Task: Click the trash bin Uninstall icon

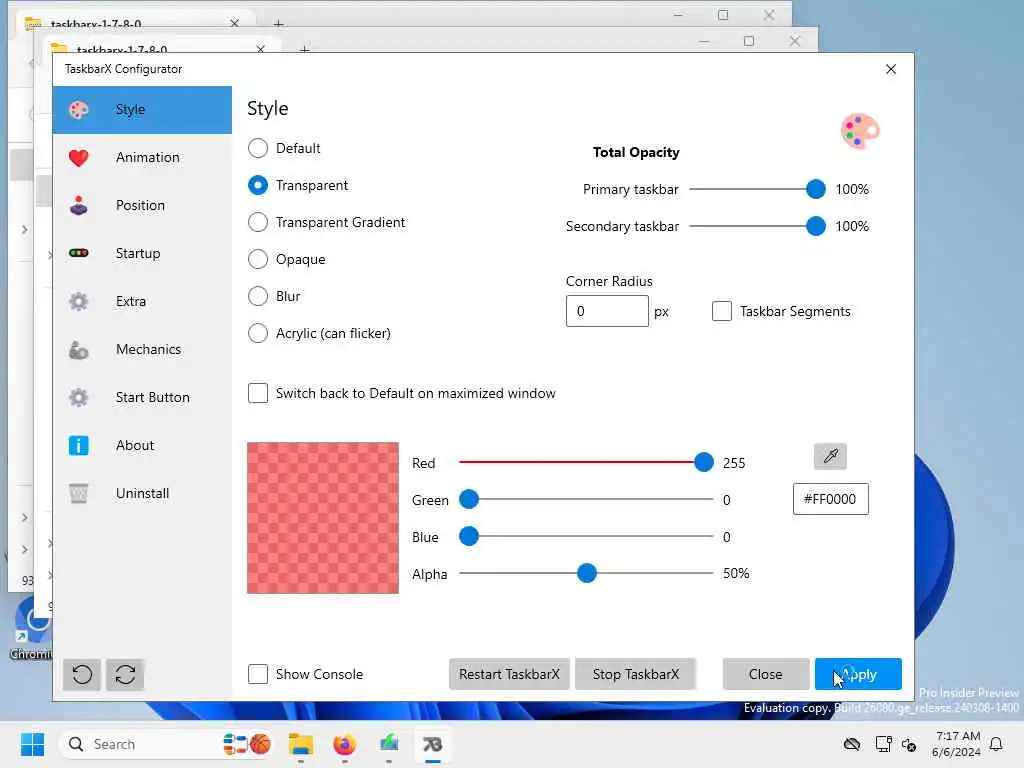Action: pyautogui.click(x=78, y=494)
